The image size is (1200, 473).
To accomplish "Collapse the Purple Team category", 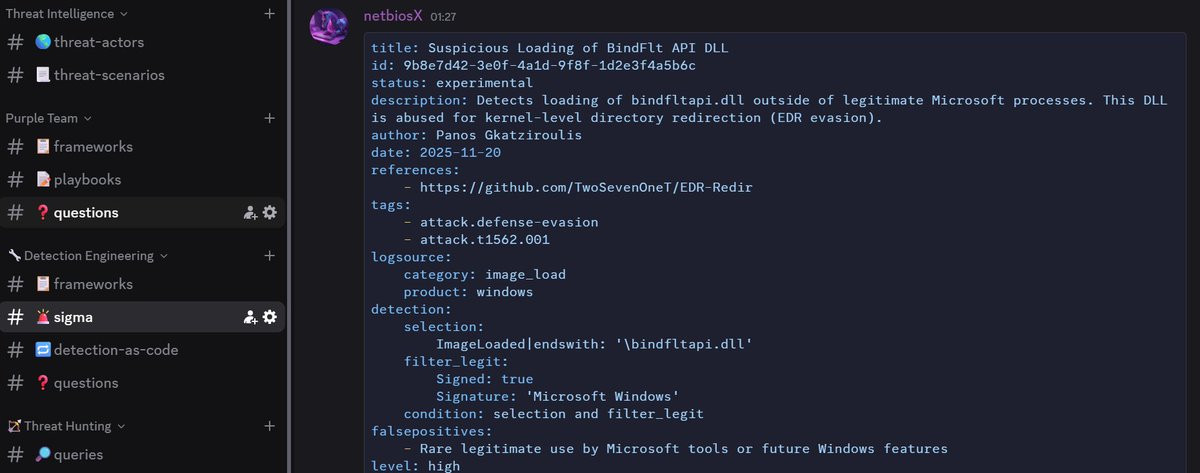I will click(48, 118).
